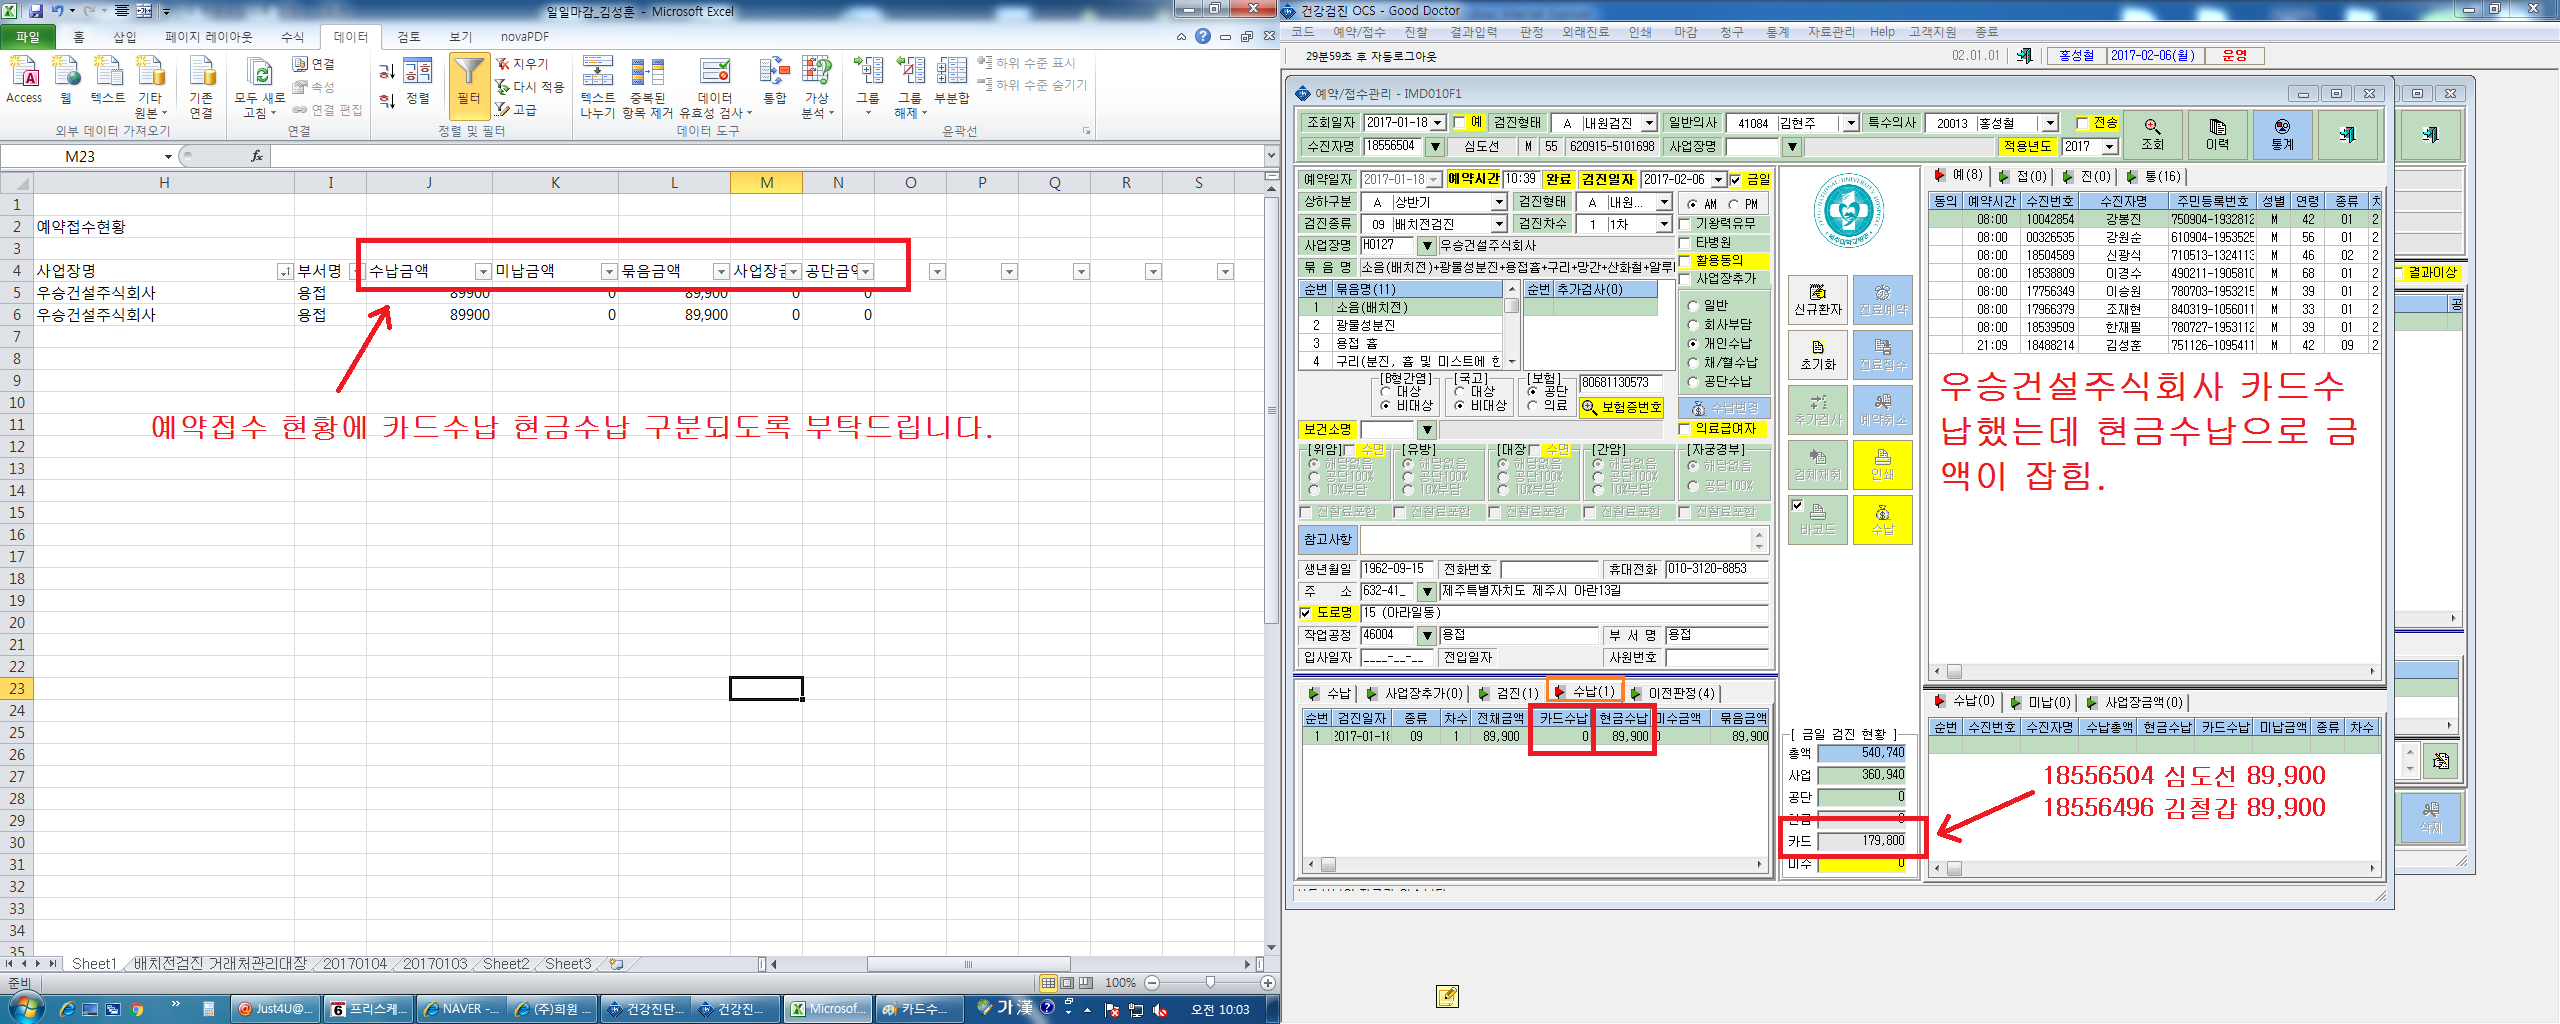Select the 개인수납 radio button
The height and width of the screenshot is (1024, 2560).
coord(1693,343)
